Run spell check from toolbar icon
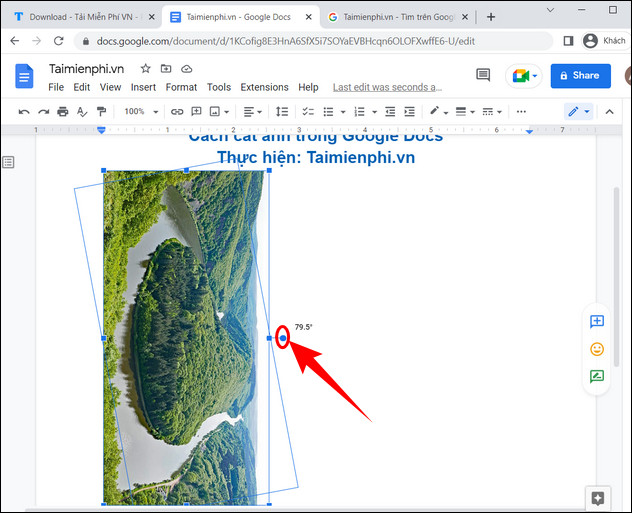 (x=82, y=112)
